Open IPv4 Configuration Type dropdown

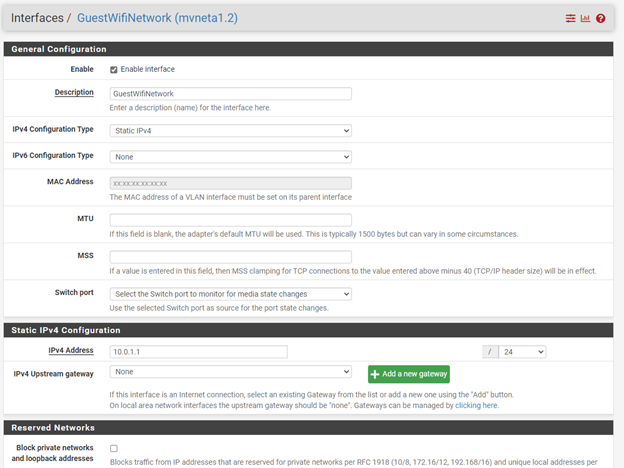230,130
